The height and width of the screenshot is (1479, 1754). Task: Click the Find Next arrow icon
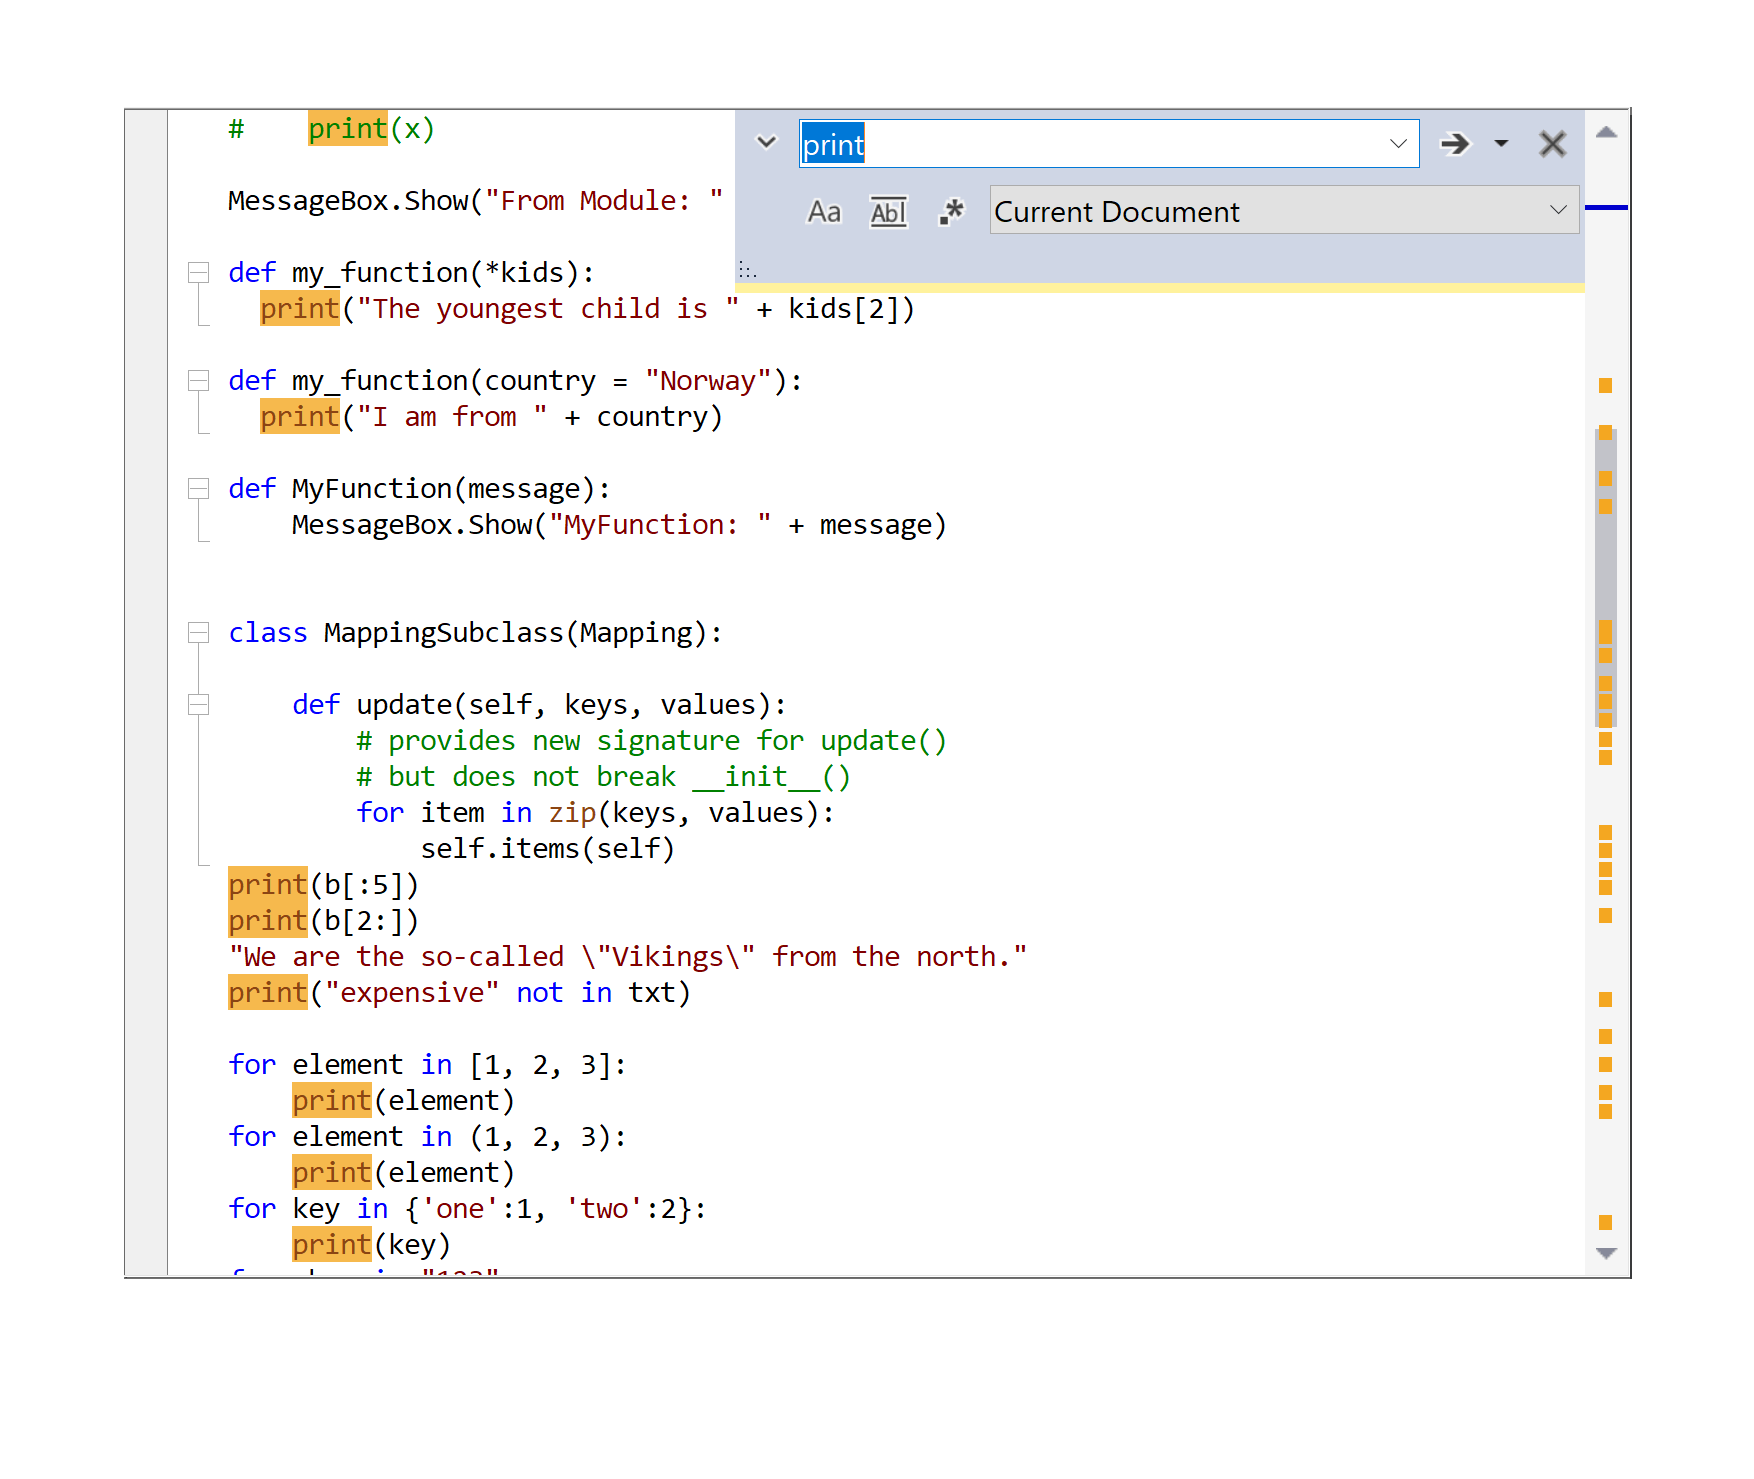[x=1455, y=144]
